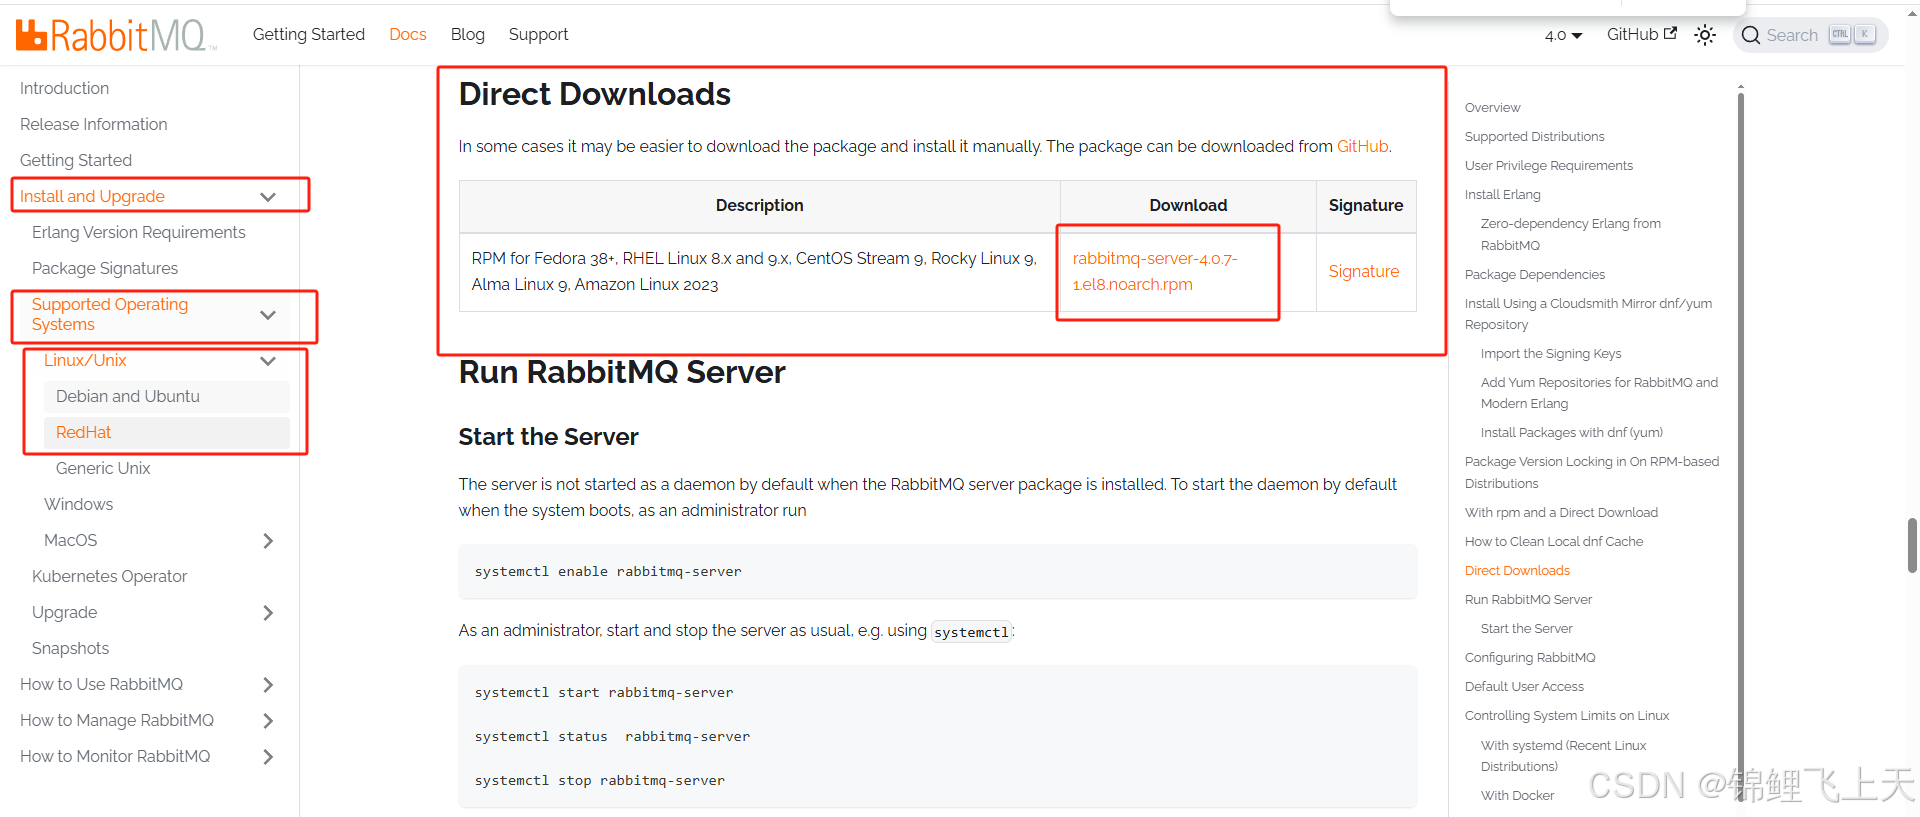Expand How to Manage RabbitMQ chevron
Screen dimensions: 1920x817
268,721
